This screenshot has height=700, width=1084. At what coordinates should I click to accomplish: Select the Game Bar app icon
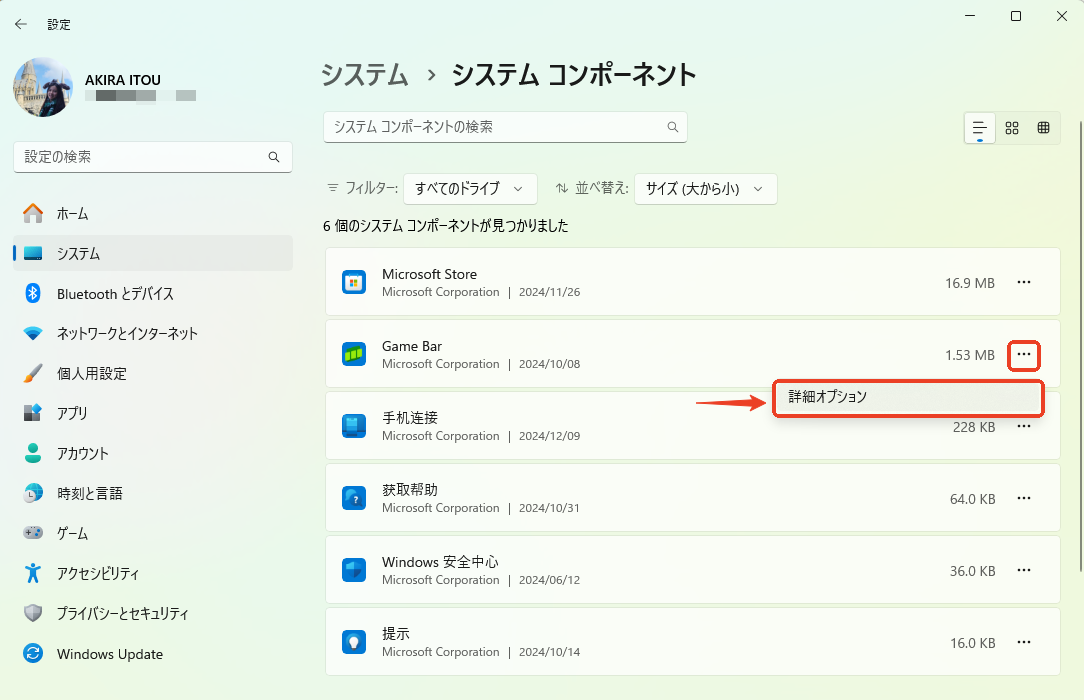[352, 354]
